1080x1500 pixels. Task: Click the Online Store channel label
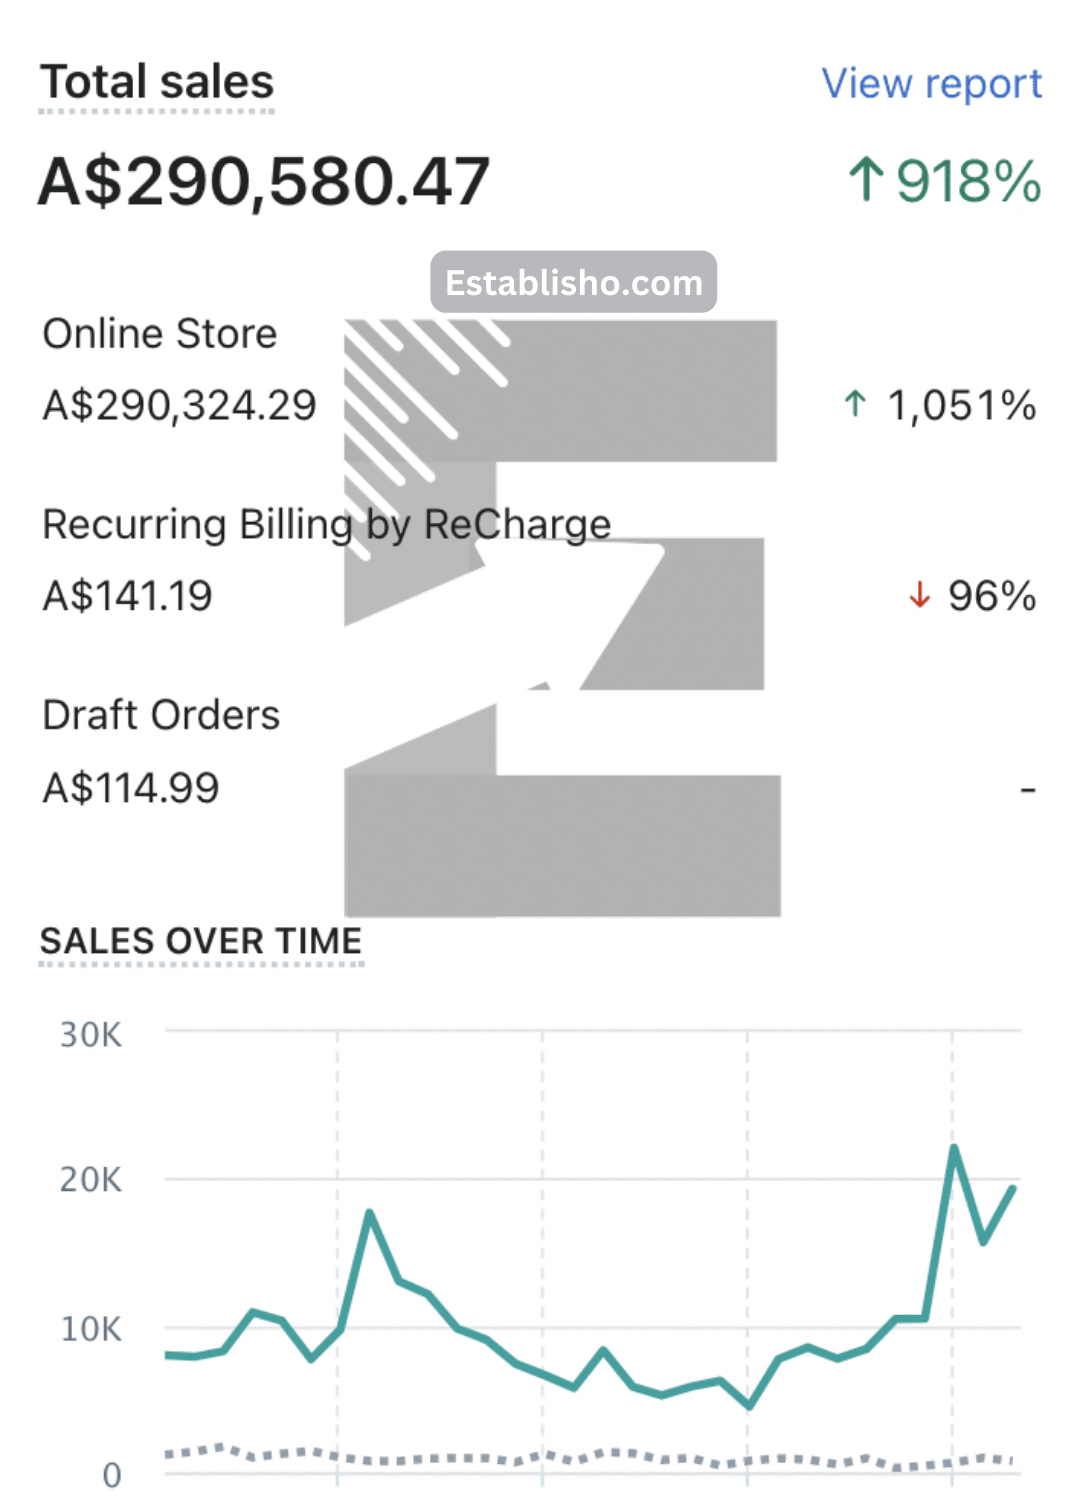pyautogui.click(x=160, y=334)
